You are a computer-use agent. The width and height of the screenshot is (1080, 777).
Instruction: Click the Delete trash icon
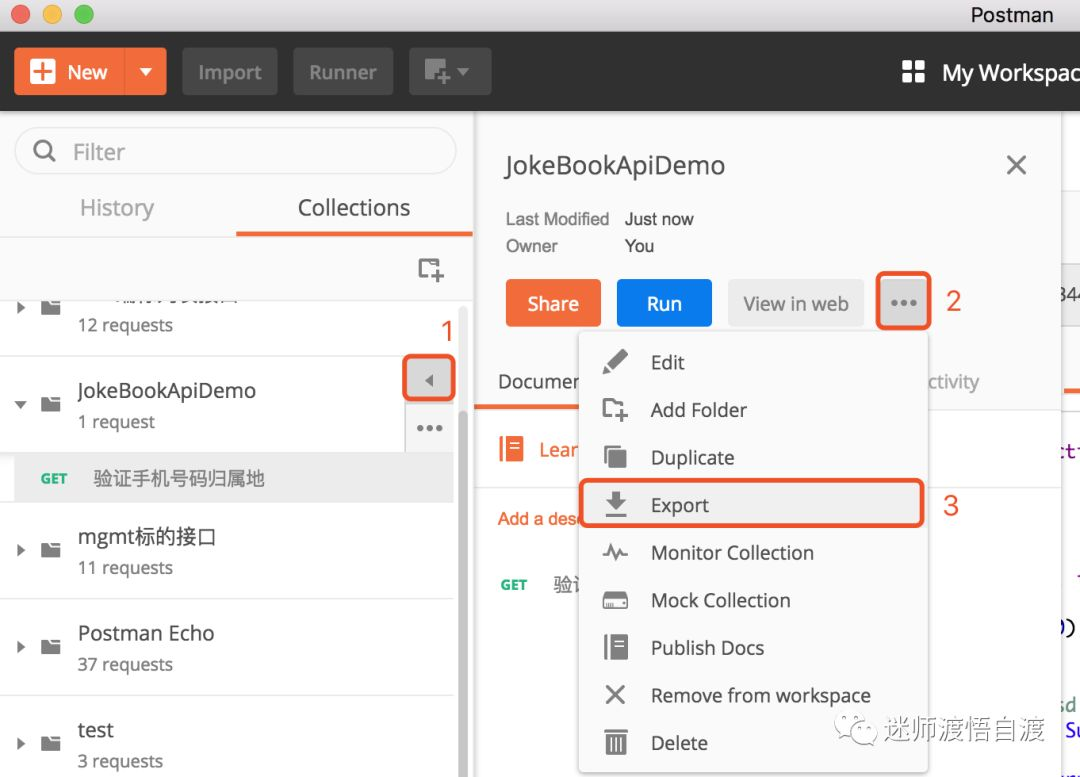615,743
